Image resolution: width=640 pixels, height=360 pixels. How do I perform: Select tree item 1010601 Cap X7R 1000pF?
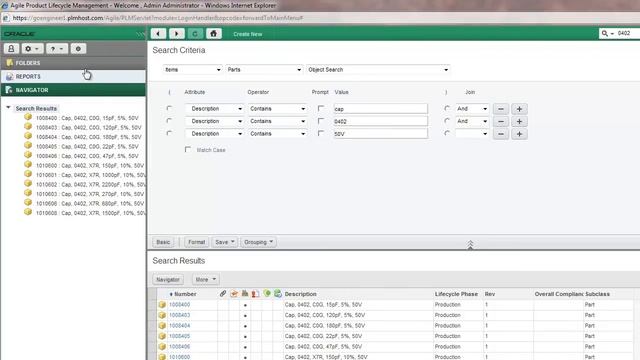(x=91, y=175)
